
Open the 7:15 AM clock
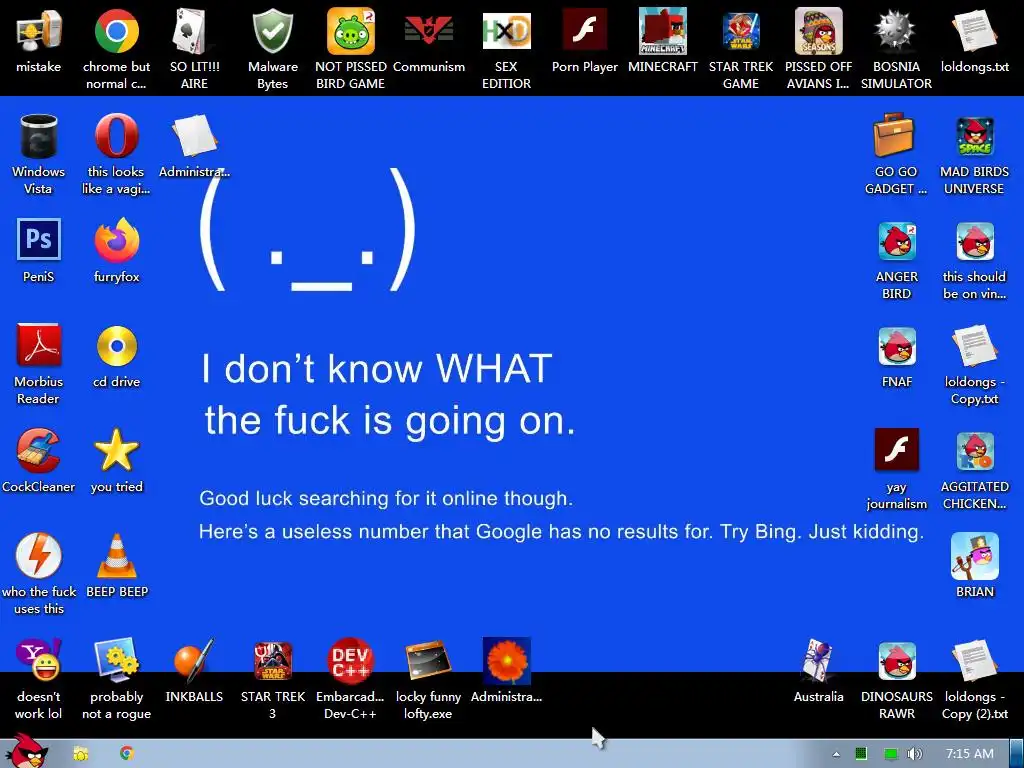click(x=970, y=754)
